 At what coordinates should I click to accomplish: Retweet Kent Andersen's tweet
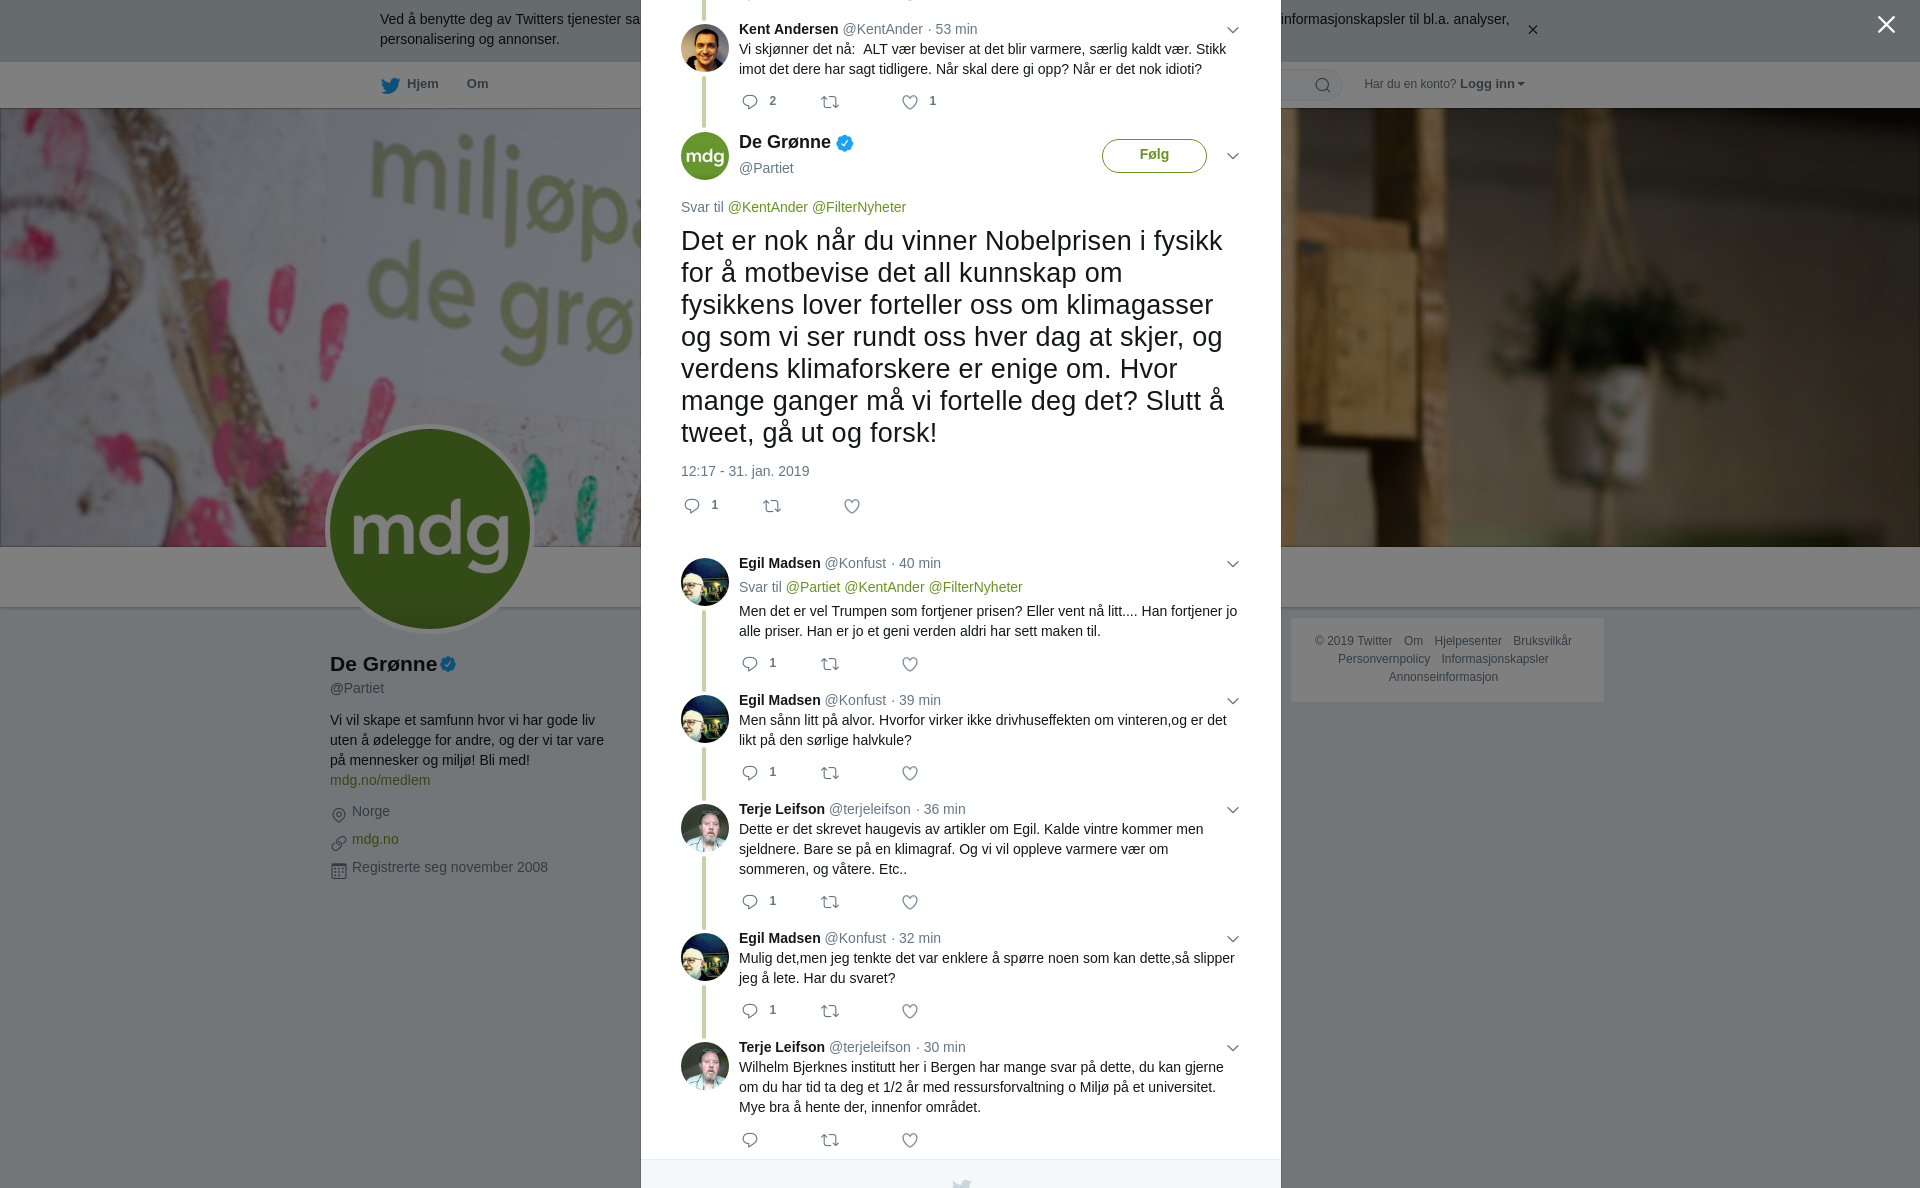click(830, 102)
